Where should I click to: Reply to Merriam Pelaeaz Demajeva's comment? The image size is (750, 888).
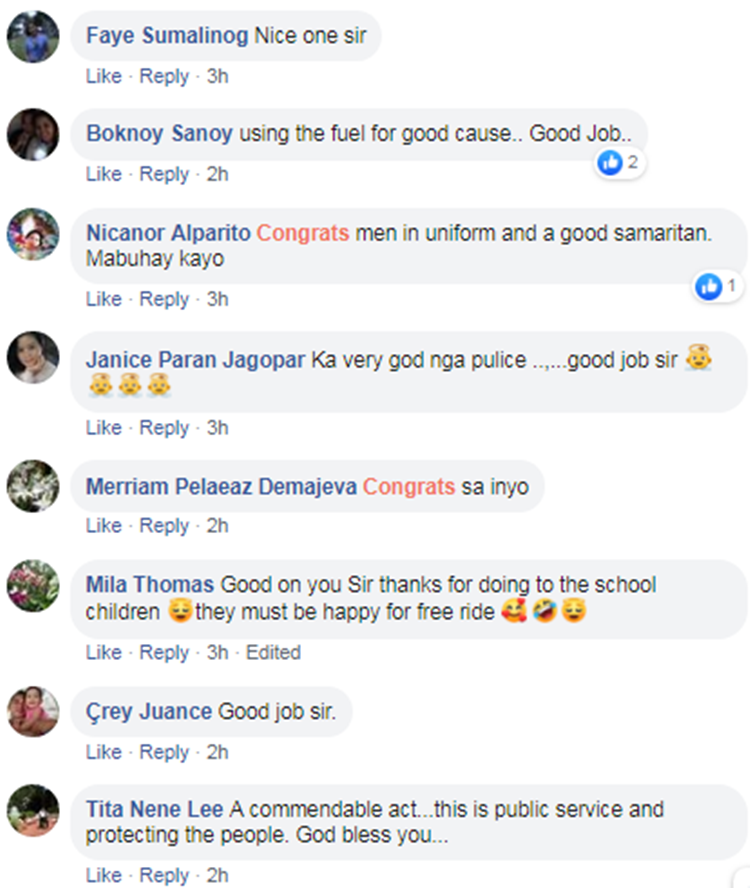pos(164,526)
